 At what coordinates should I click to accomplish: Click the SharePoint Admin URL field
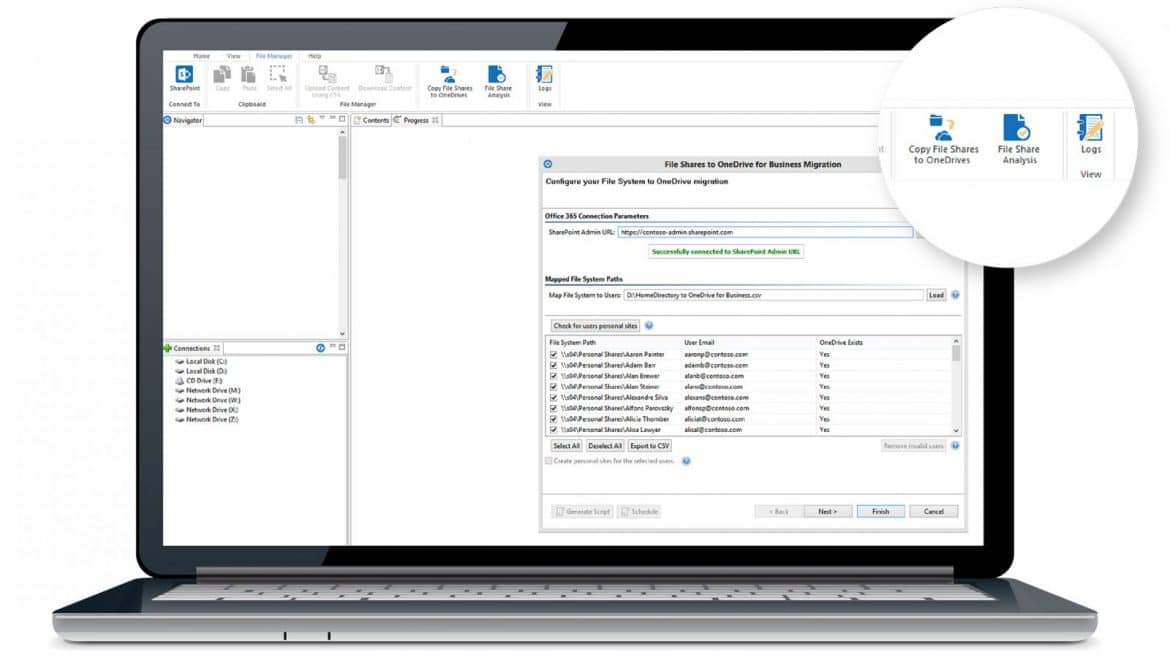pyautogui.click(x=765, y=232)
